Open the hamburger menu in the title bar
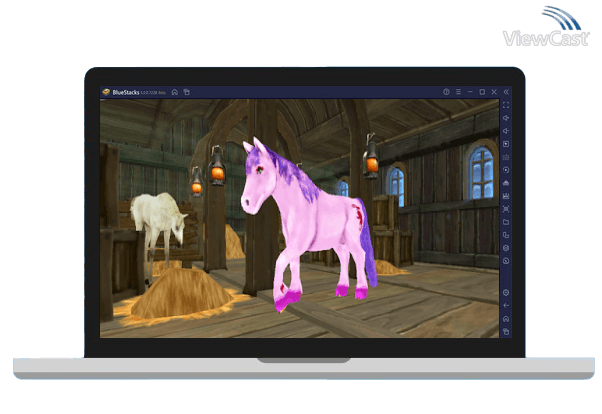The image size is (602, 414). coord(458,92)
